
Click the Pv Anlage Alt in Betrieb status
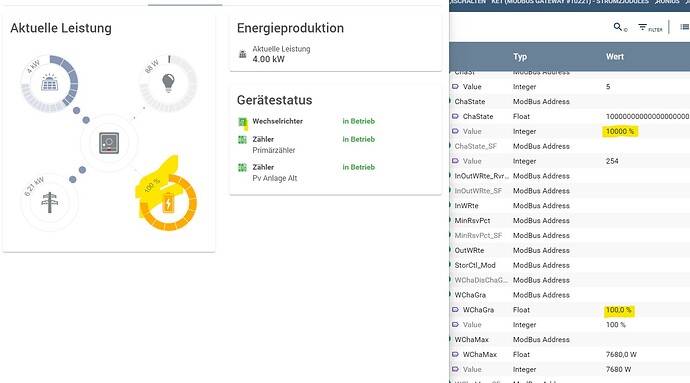click(x=359, y=167)
